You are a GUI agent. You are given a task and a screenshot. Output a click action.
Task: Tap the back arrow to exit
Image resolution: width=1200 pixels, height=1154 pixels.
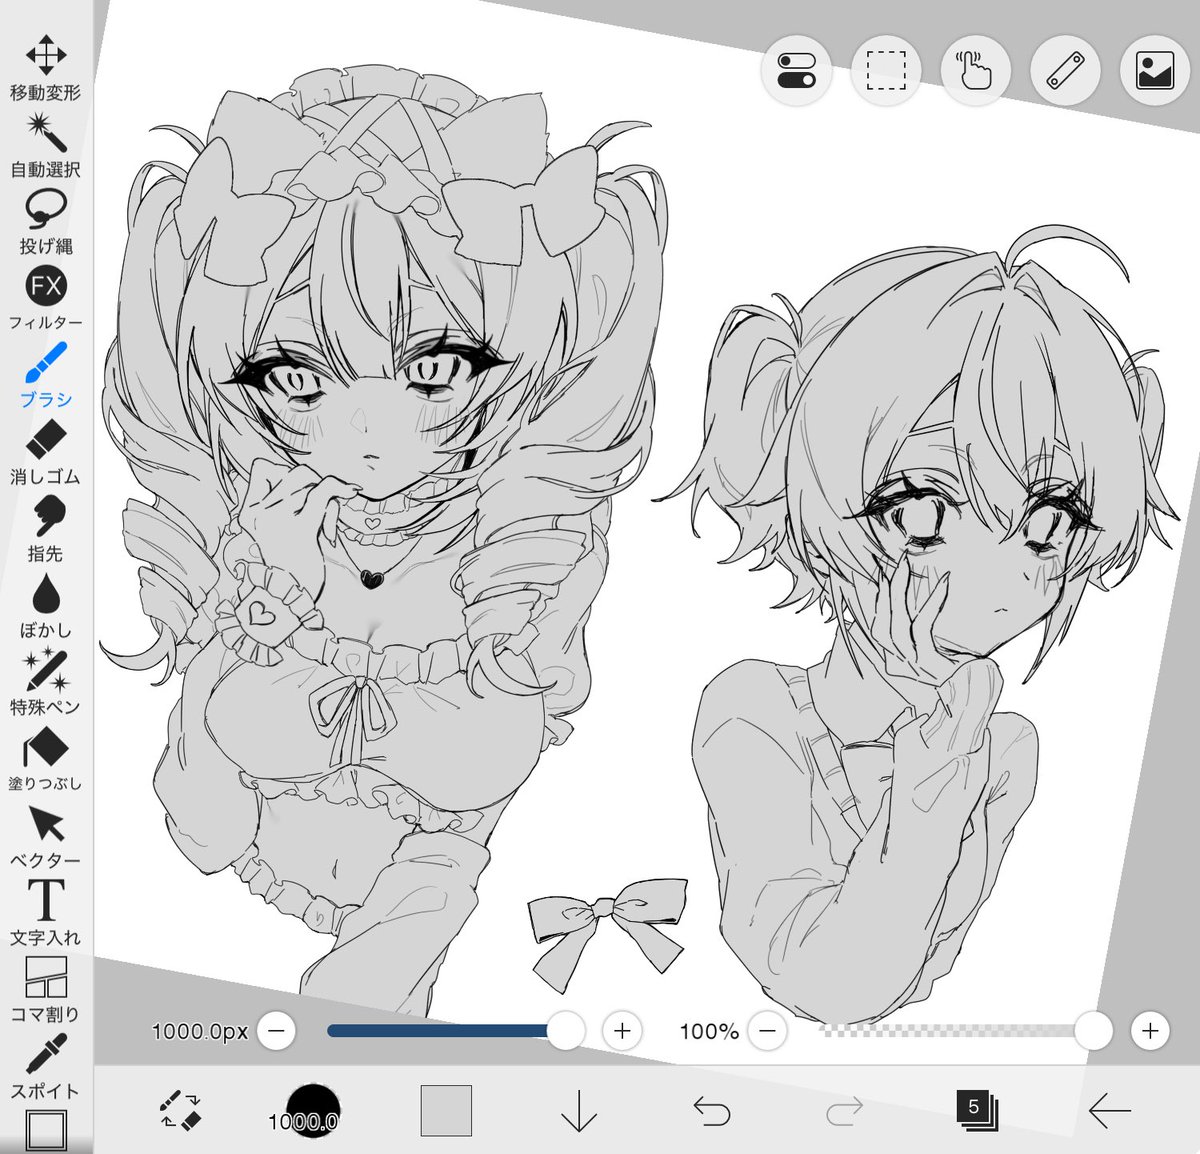click(1110, 1110)
